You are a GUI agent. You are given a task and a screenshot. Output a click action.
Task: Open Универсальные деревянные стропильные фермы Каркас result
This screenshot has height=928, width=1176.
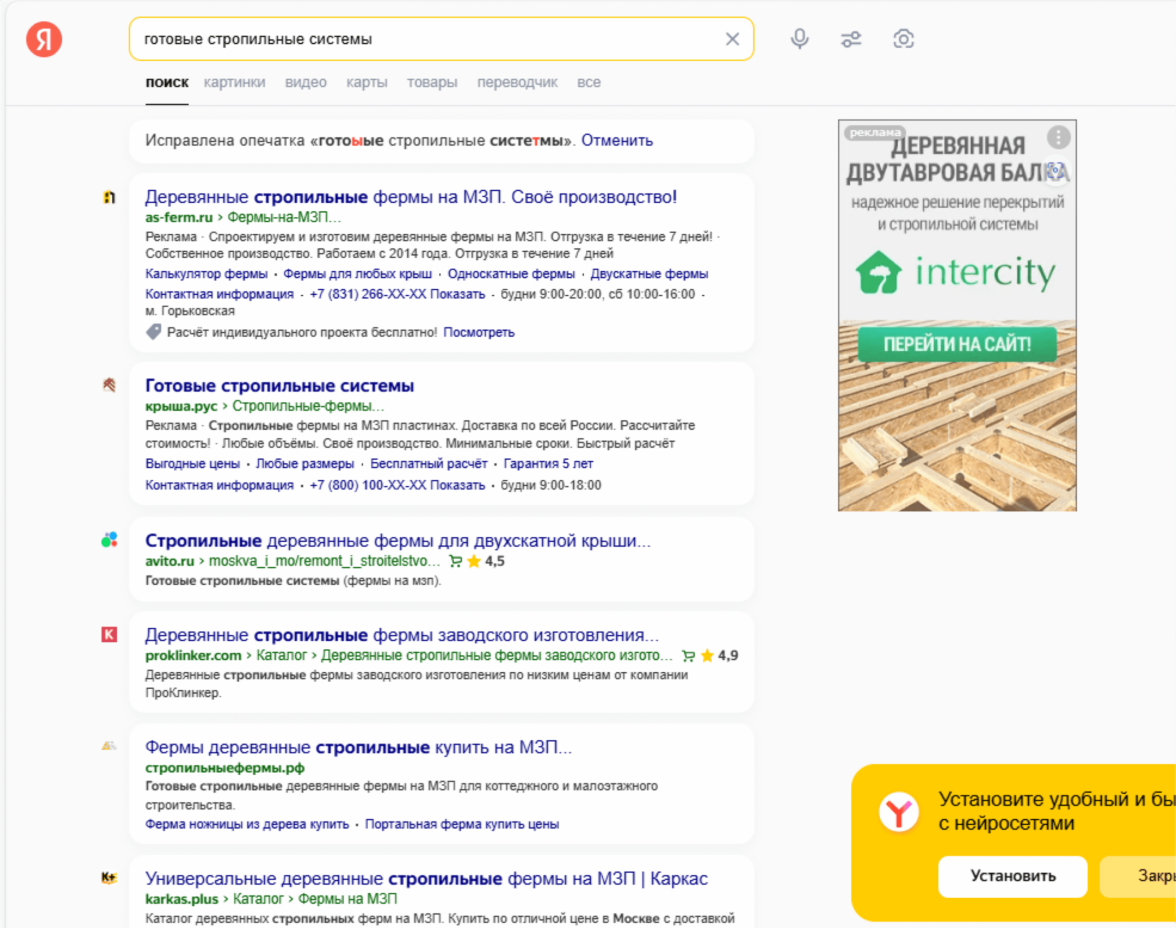tap(427, 878)
